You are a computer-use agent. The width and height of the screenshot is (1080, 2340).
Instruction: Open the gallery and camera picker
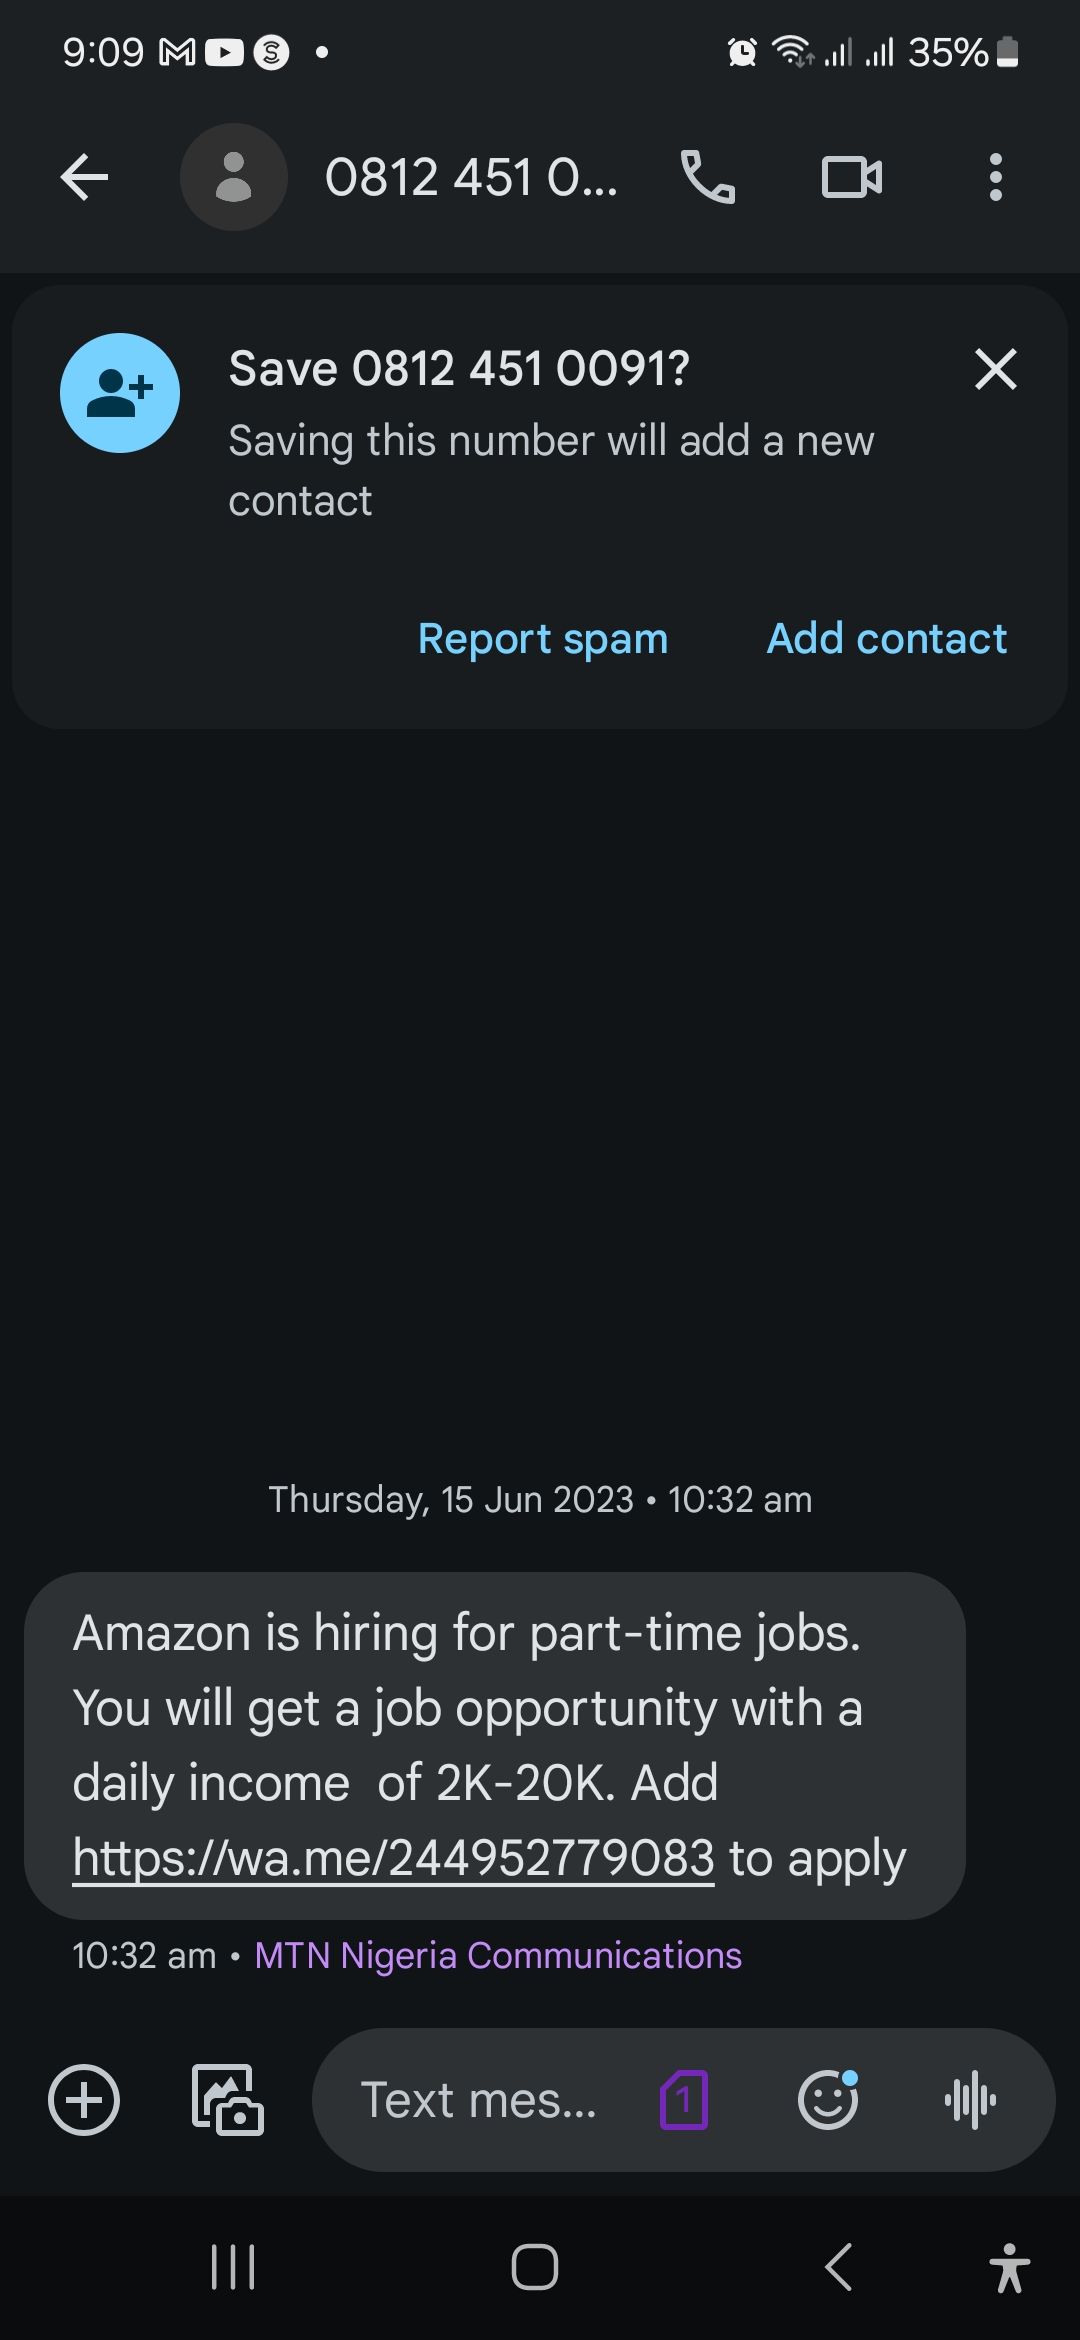[x=228, y=2100]
